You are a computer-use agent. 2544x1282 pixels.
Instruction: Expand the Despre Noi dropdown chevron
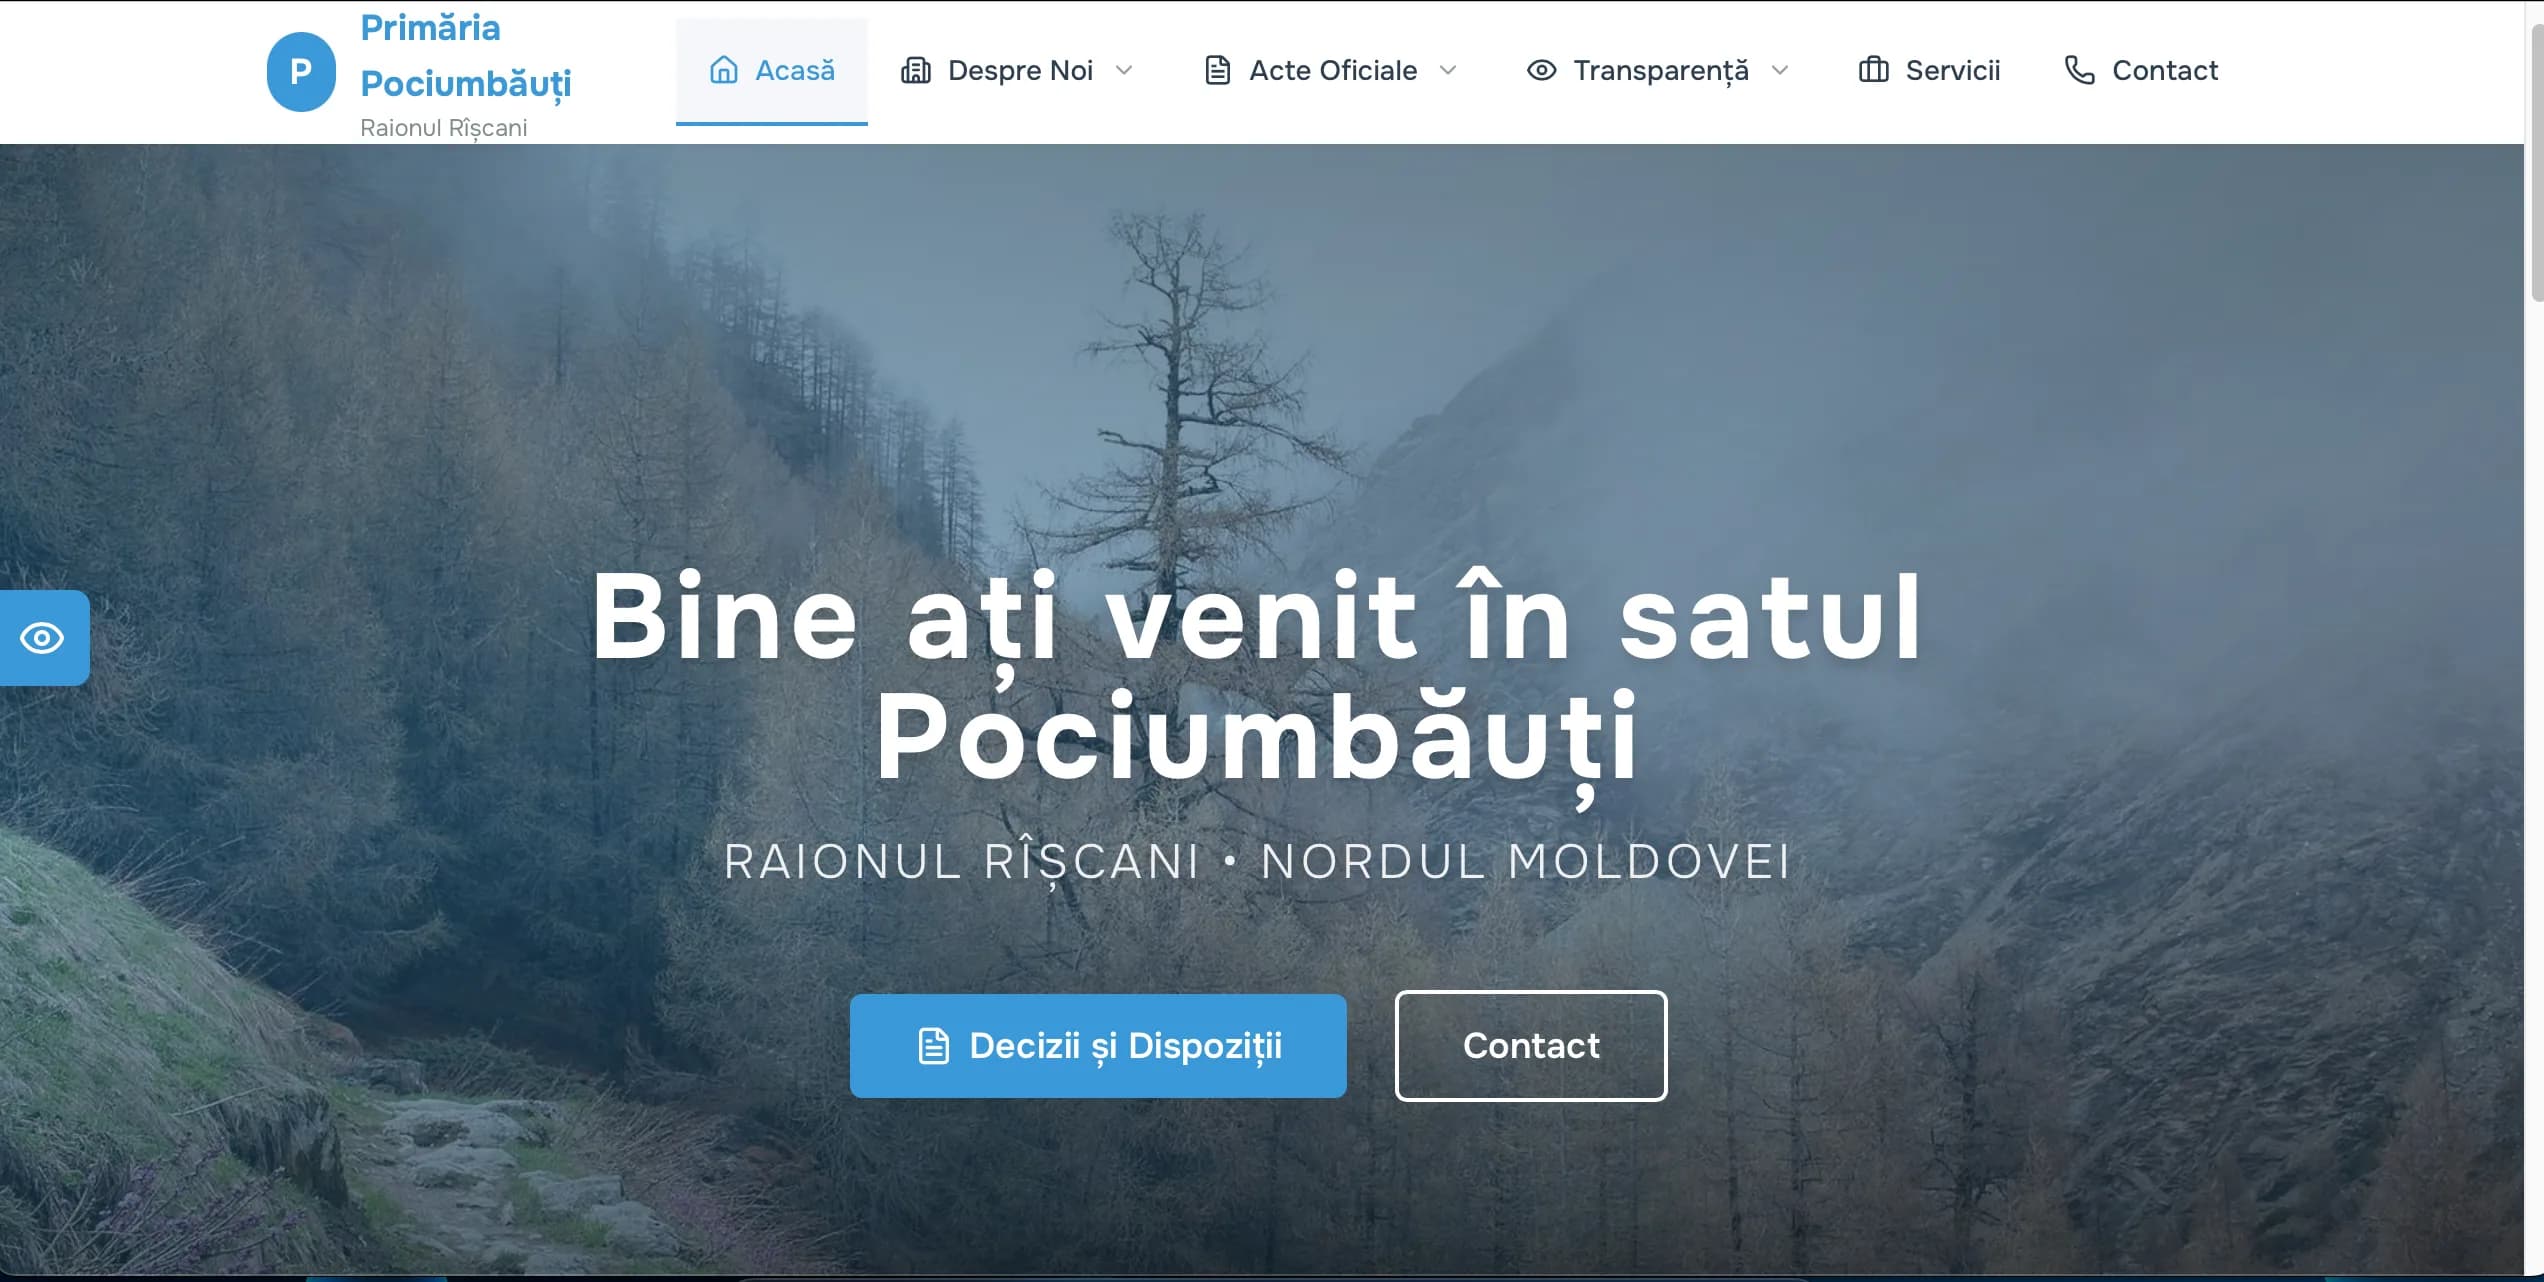pos(1124,70)
